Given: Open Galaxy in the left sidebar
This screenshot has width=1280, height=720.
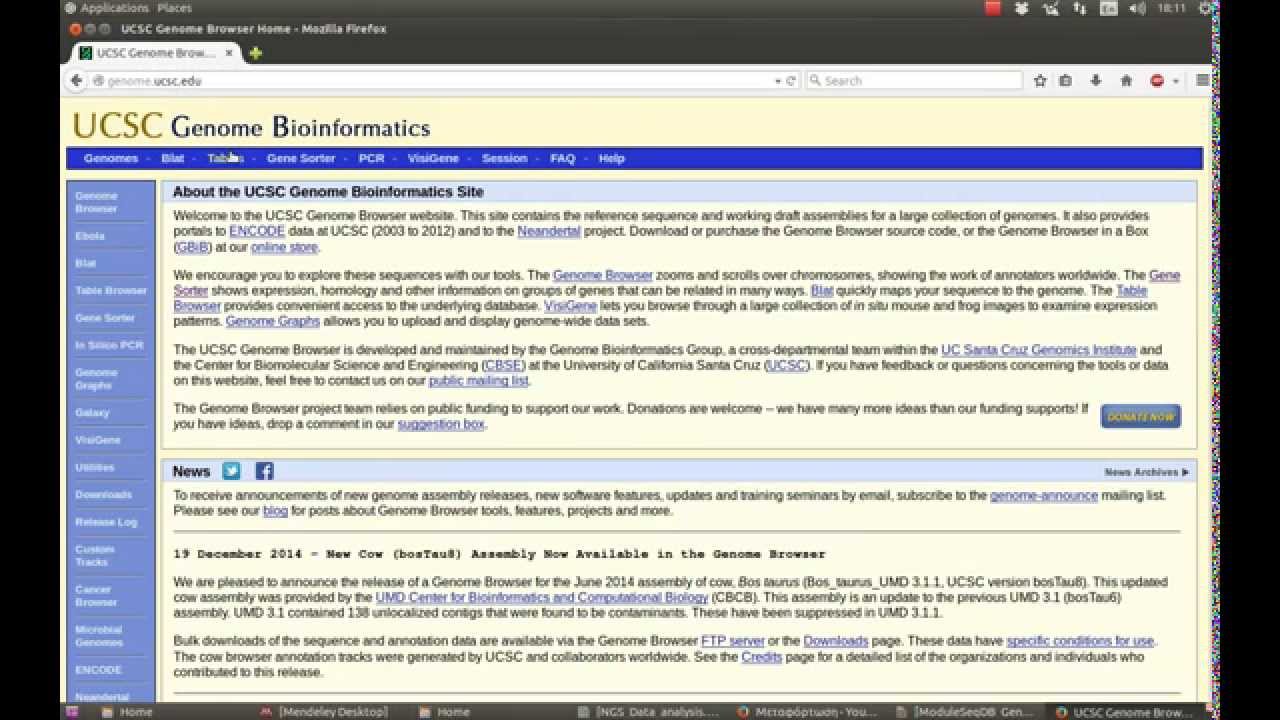Looking at the screenshot, I should (92, 413).
